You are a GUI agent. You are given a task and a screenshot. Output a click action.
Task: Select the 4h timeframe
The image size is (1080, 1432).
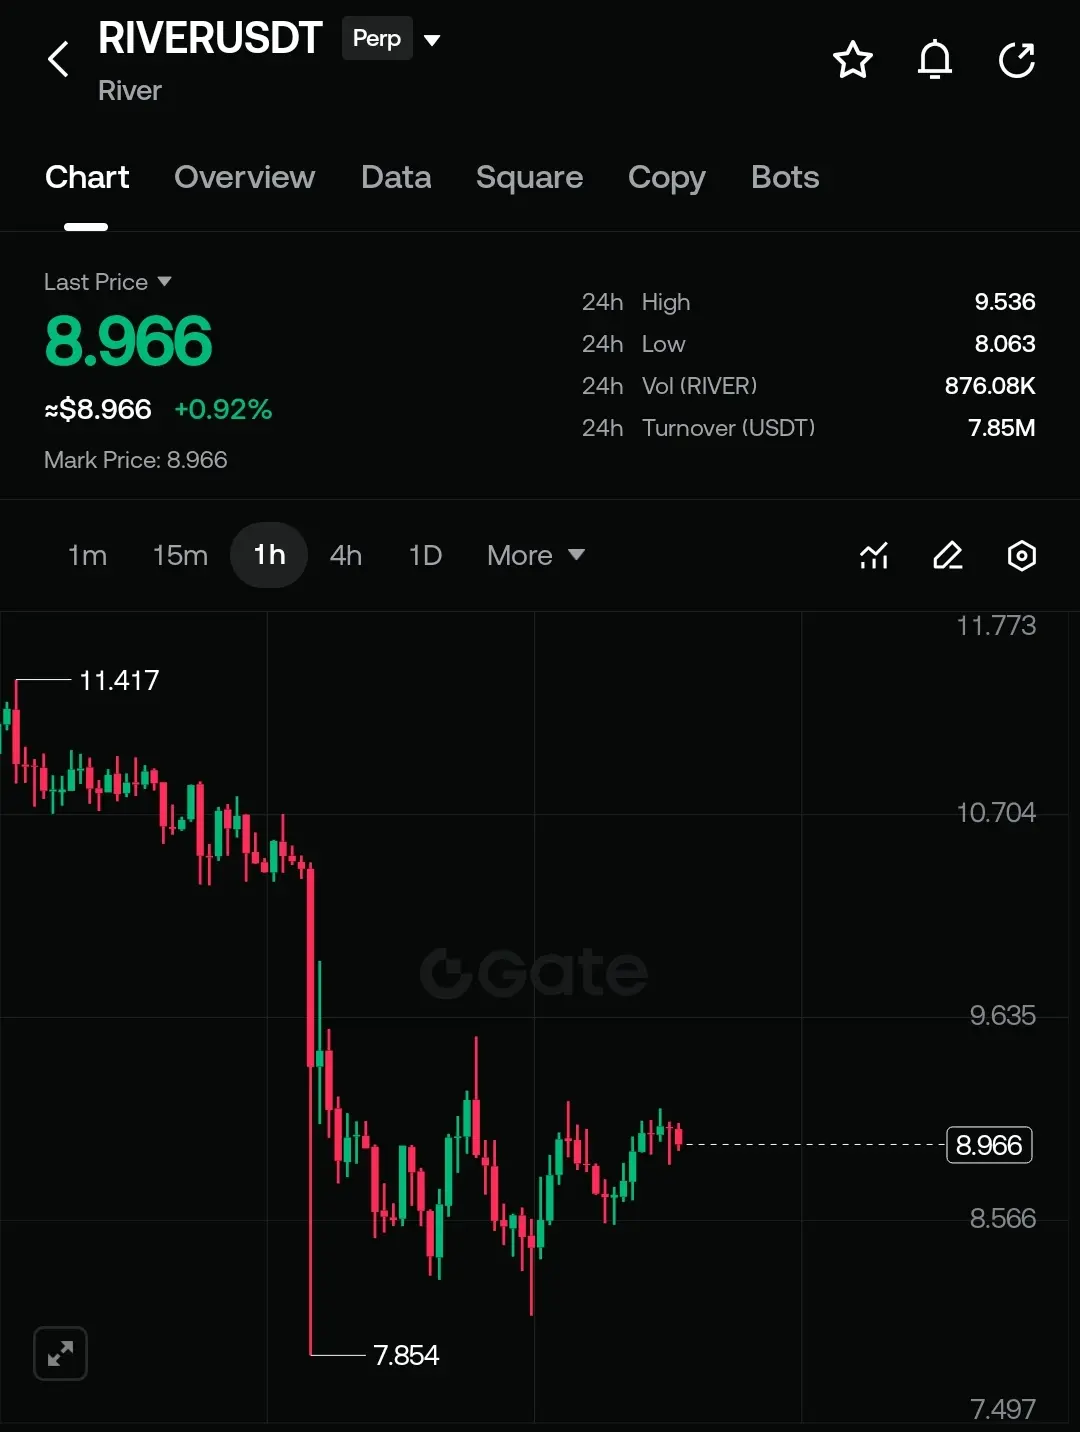tap(346, 555)
